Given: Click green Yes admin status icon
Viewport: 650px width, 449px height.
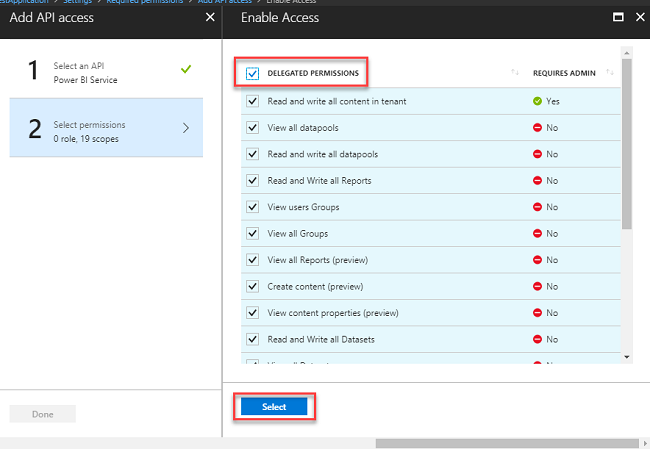Looking at the screenshot, I should (x=538, y=101).
